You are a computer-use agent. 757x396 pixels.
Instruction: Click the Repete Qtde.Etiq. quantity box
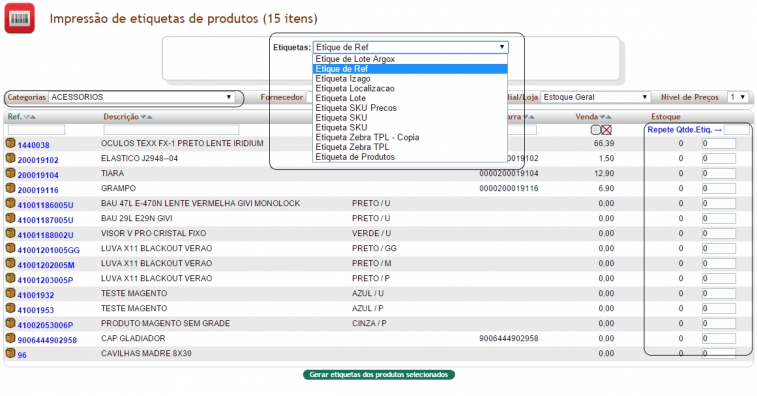[737, 130]
